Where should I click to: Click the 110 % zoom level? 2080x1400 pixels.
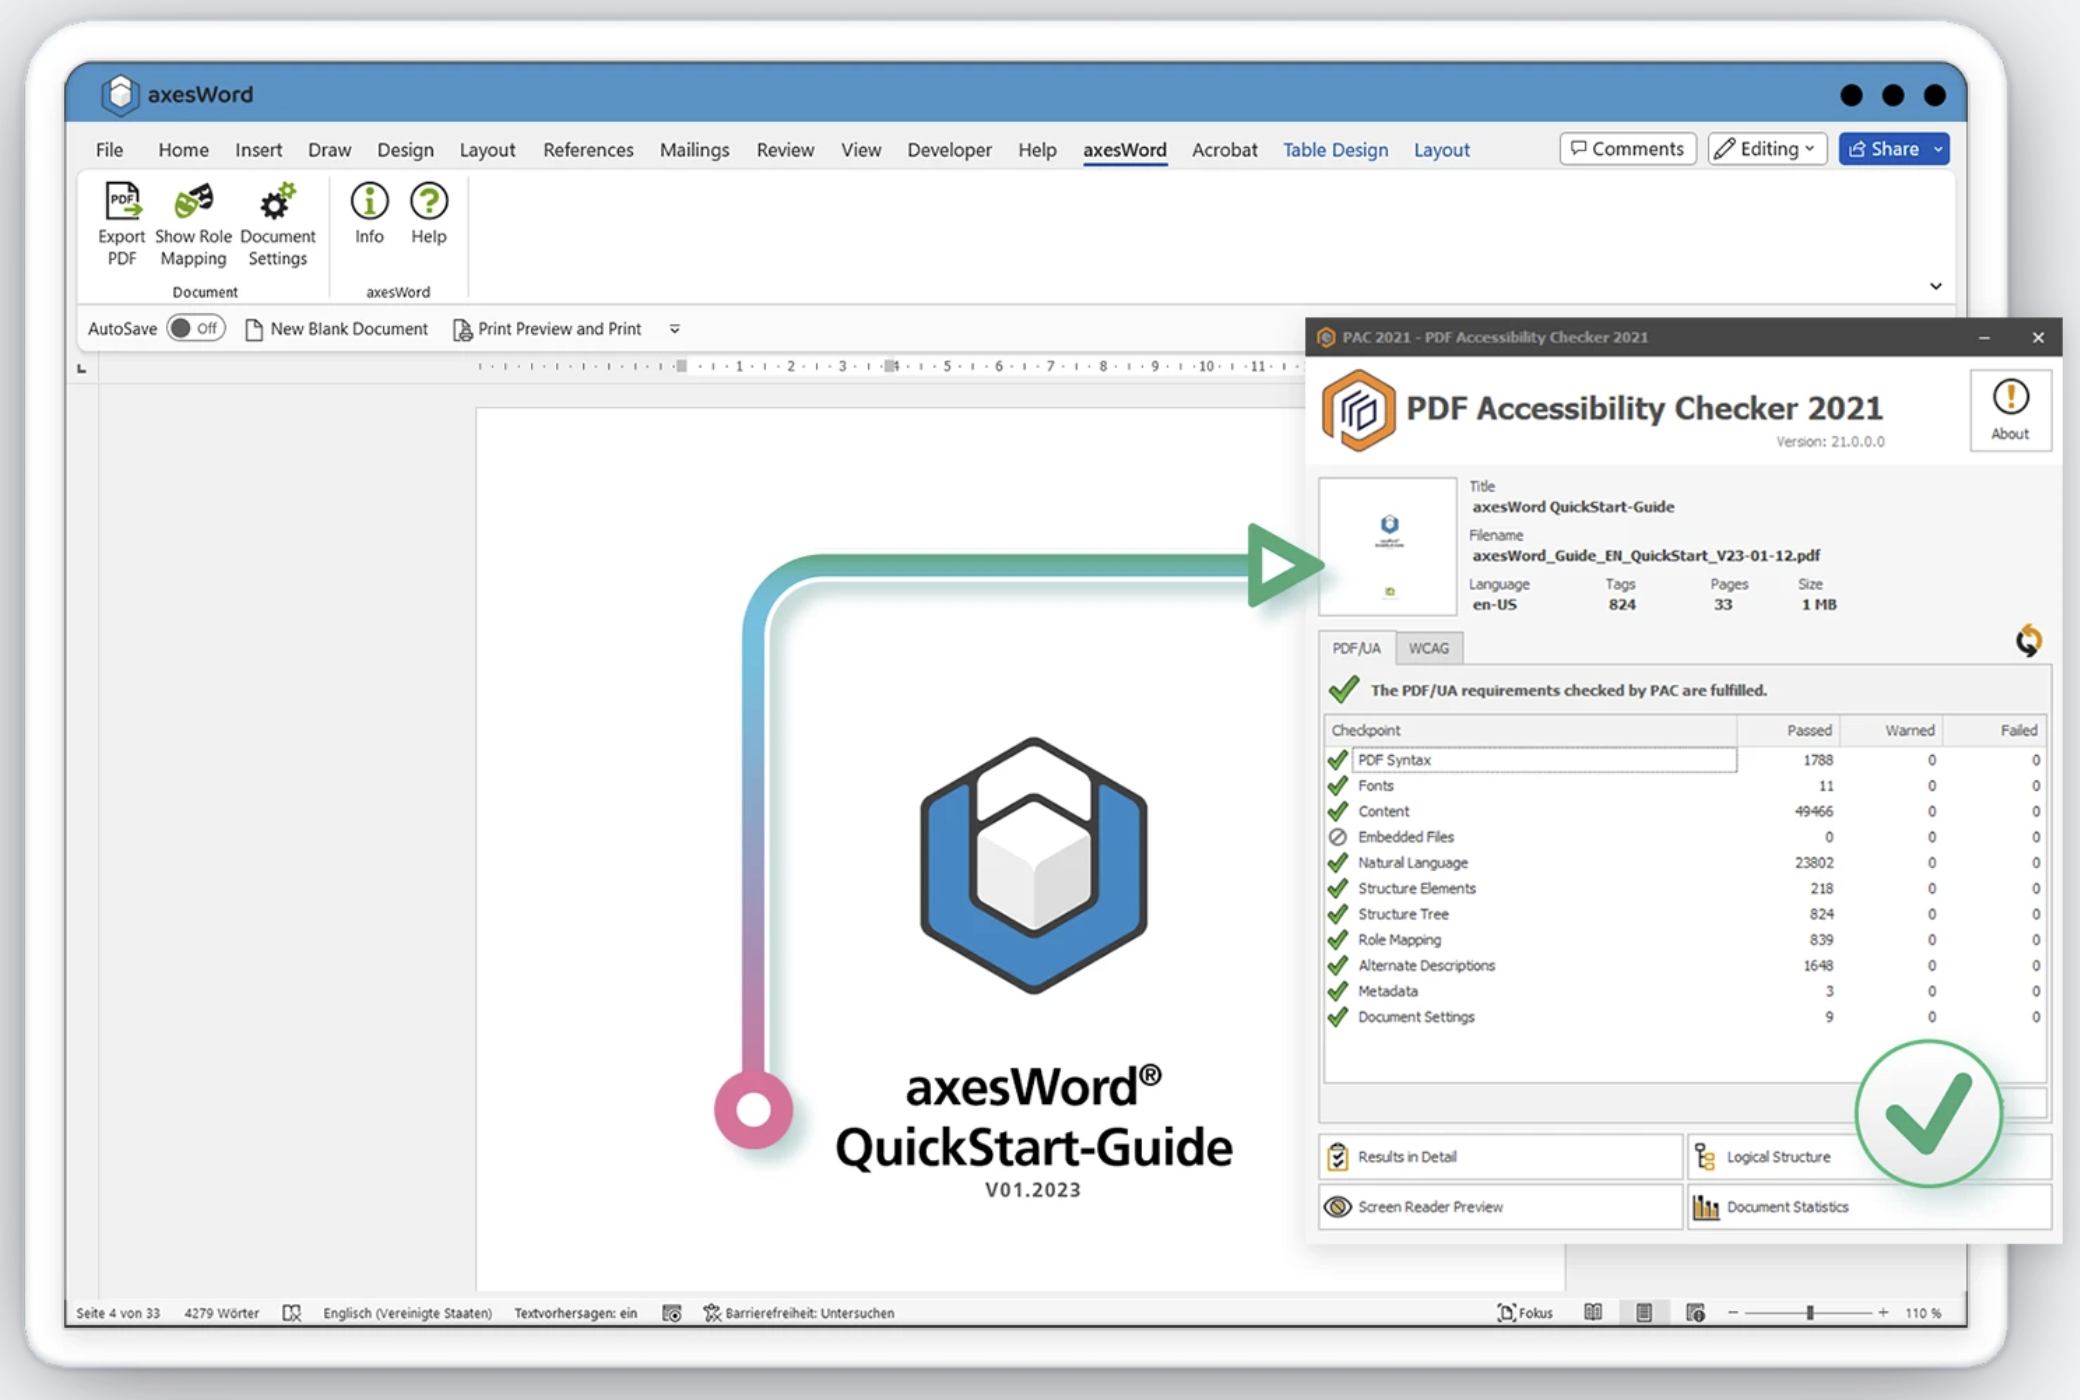point(1923,1313)
